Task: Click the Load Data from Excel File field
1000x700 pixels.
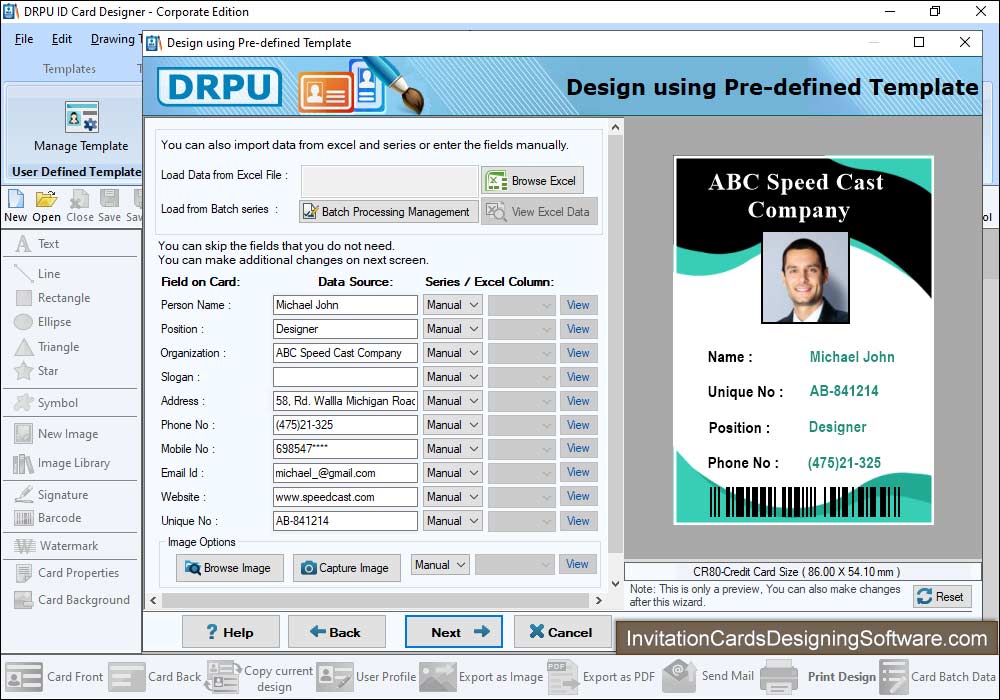Action: coord(390,181)
